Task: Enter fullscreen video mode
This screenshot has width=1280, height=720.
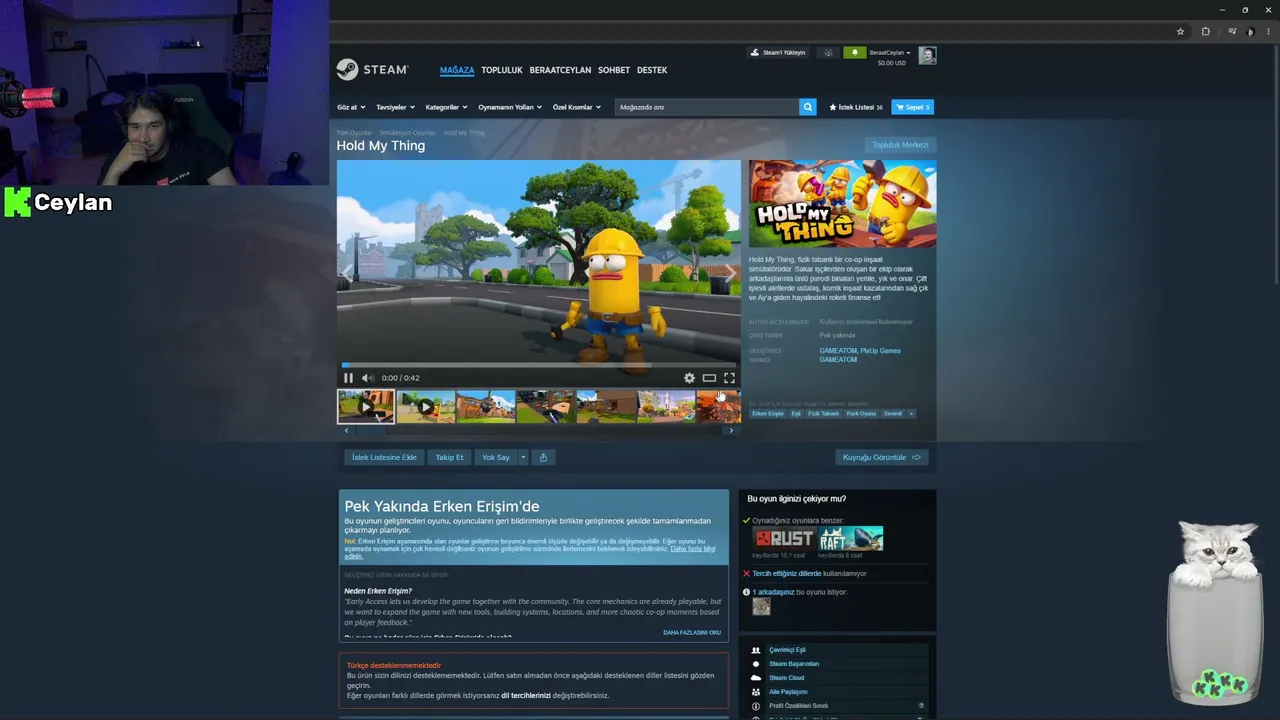Action: 729,378
